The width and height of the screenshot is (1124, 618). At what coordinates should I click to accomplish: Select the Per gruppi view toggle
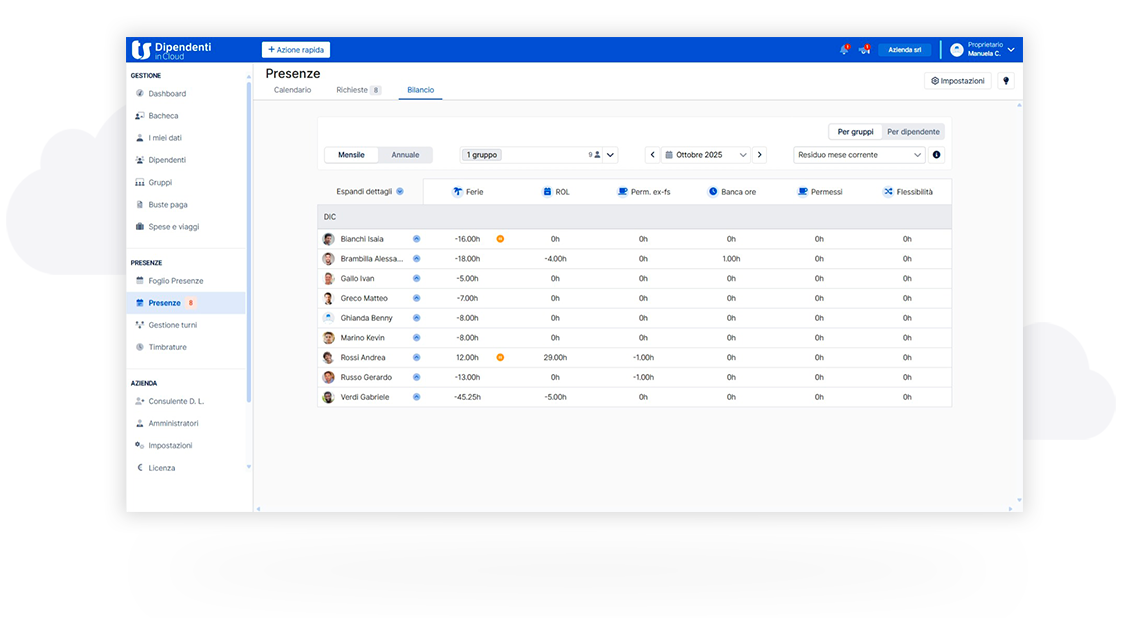point(855,132)
